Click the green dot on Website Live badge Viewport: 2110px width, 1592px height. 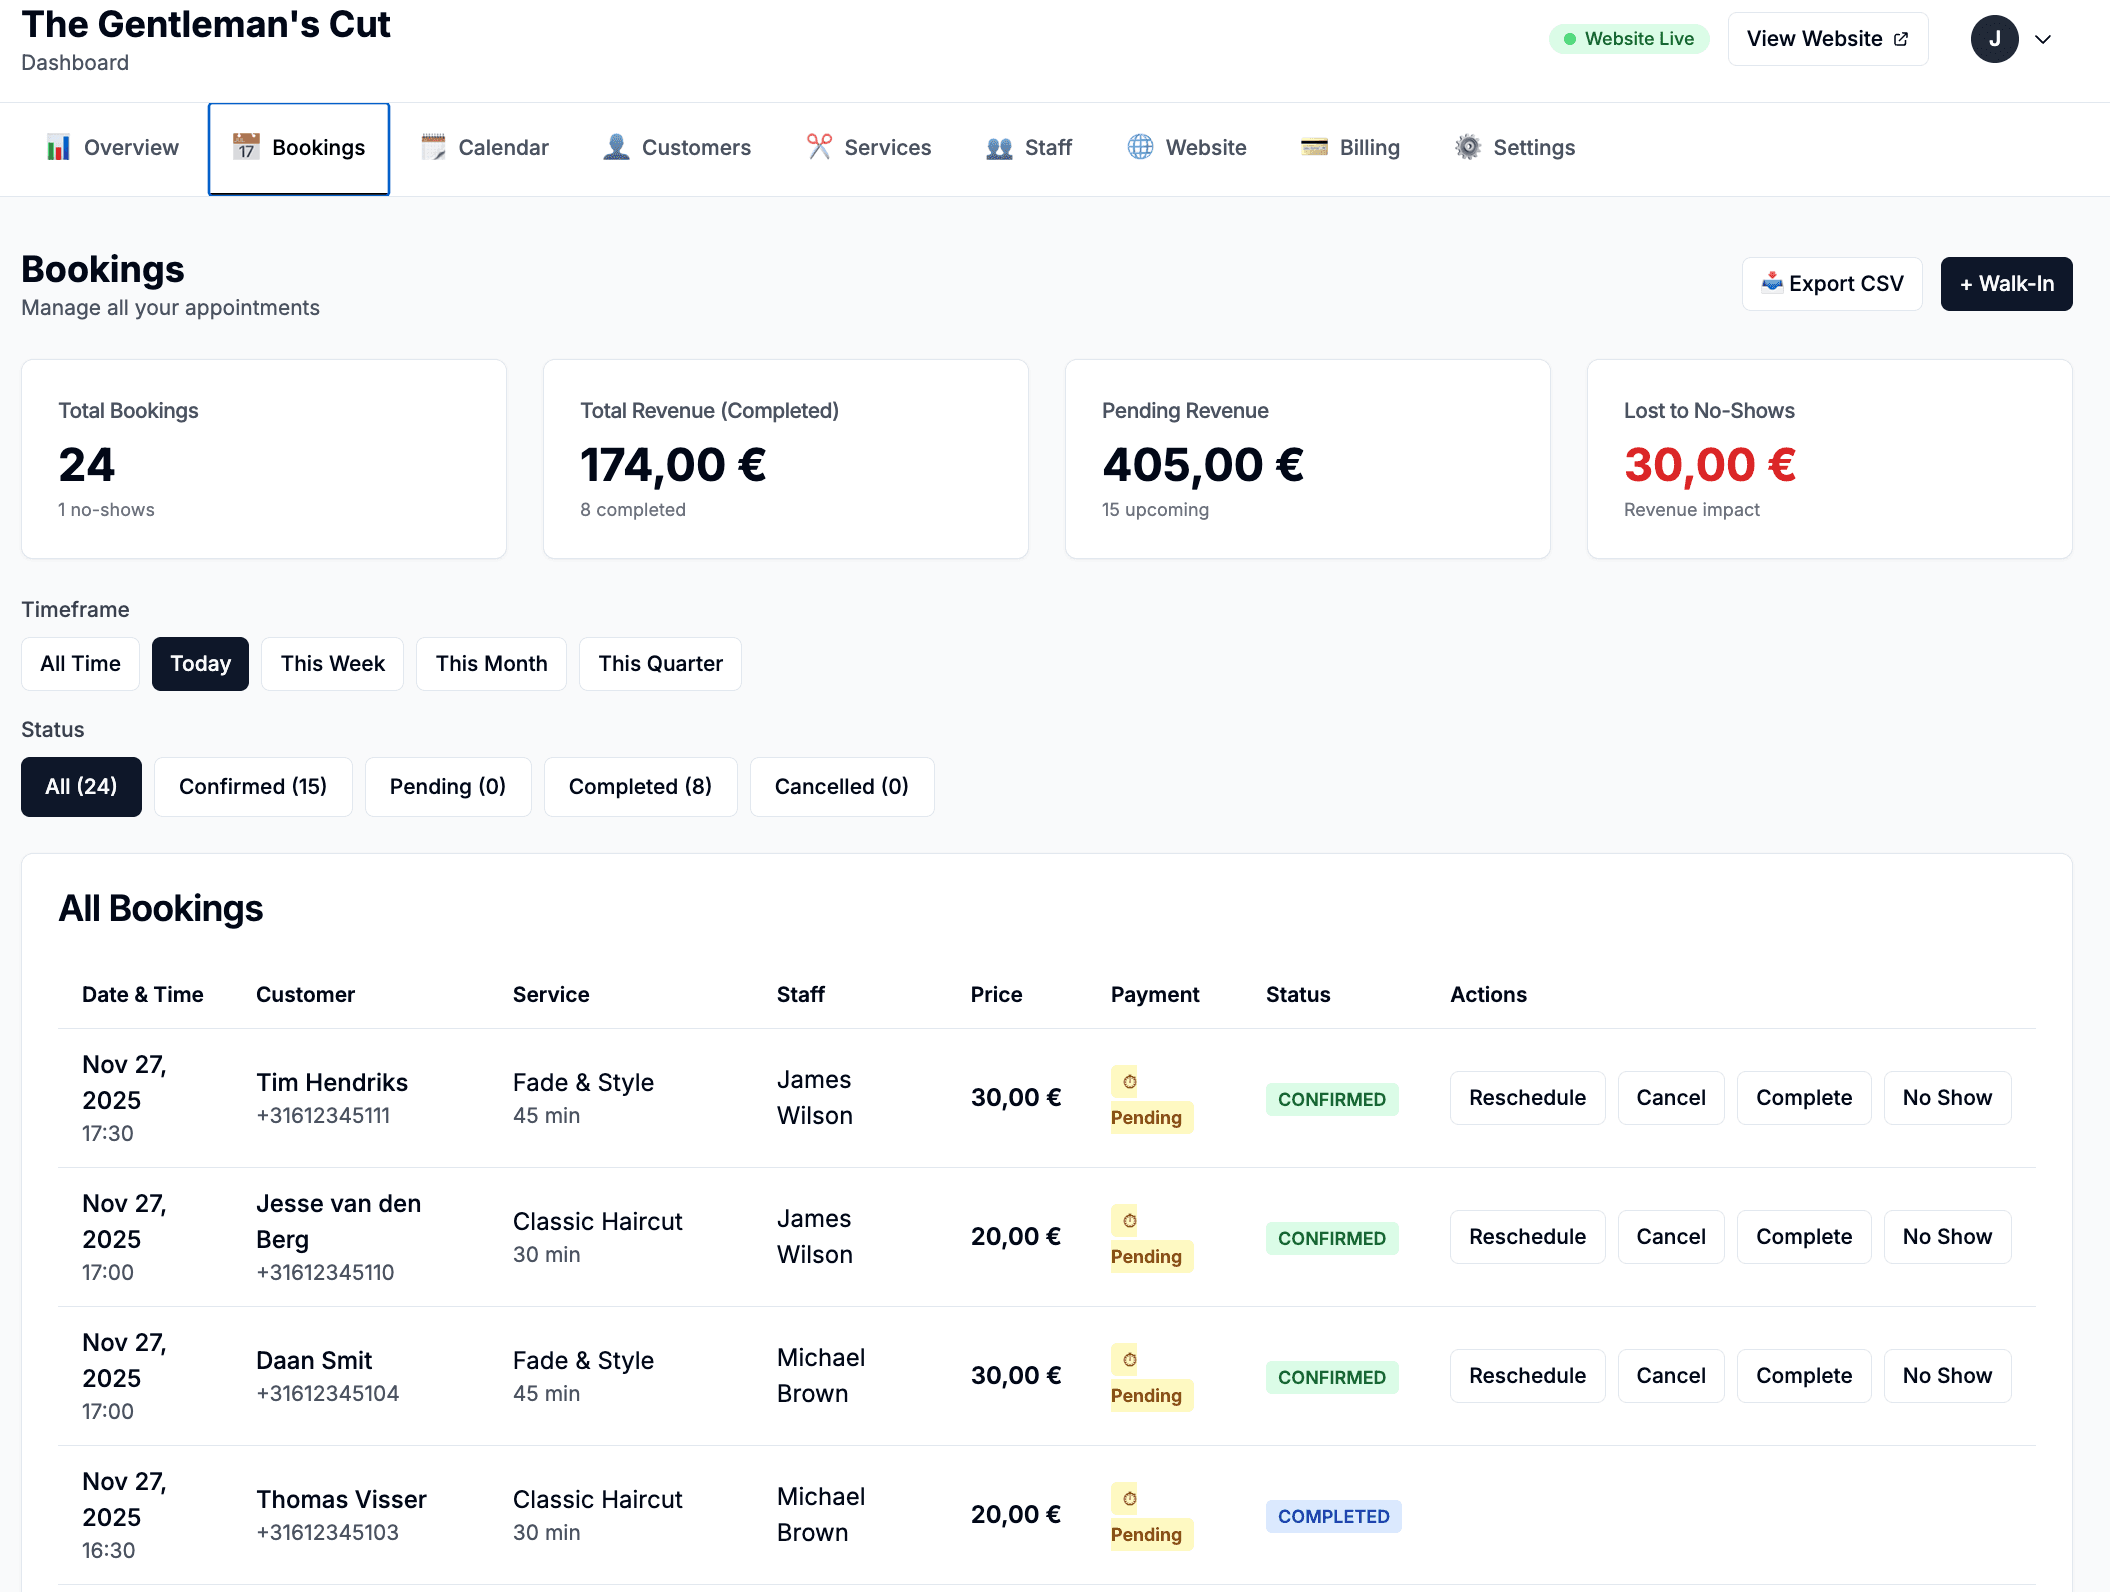tap(1570, 38)
